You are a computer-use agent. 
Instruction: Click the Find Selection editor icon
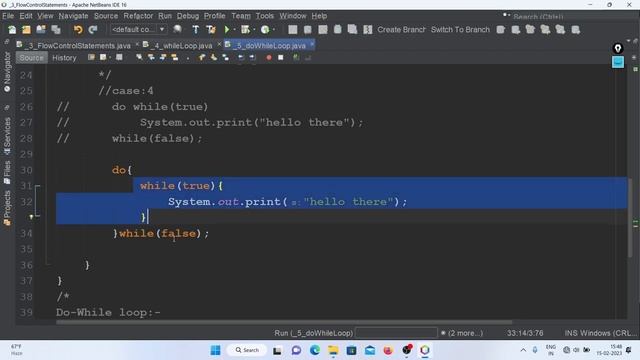point(139,58)
